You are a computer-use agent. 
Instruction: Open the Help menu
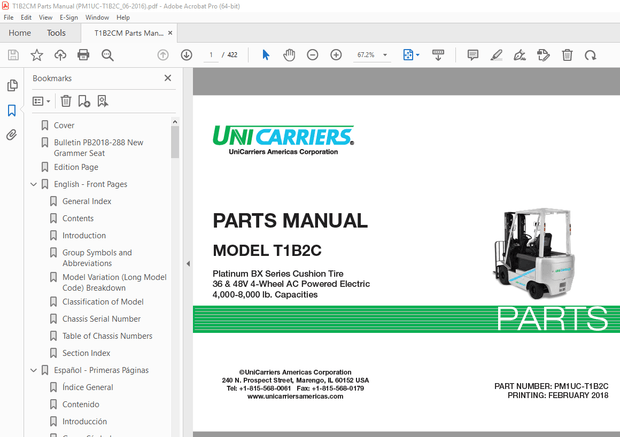click(123, 17)
